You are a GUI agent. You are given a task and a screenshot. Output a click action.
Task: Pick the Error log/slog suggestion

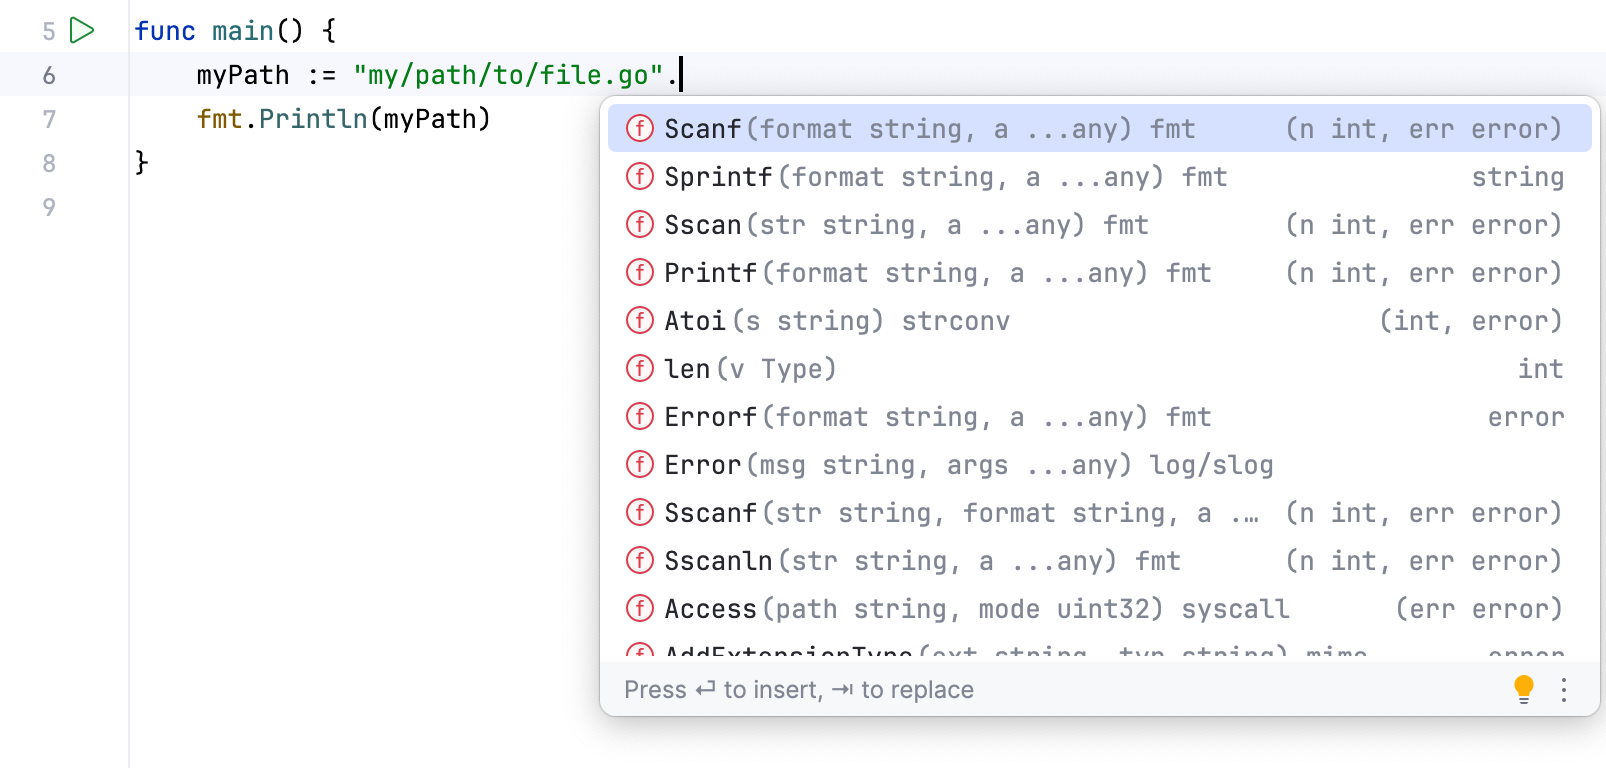click(703, 465)
